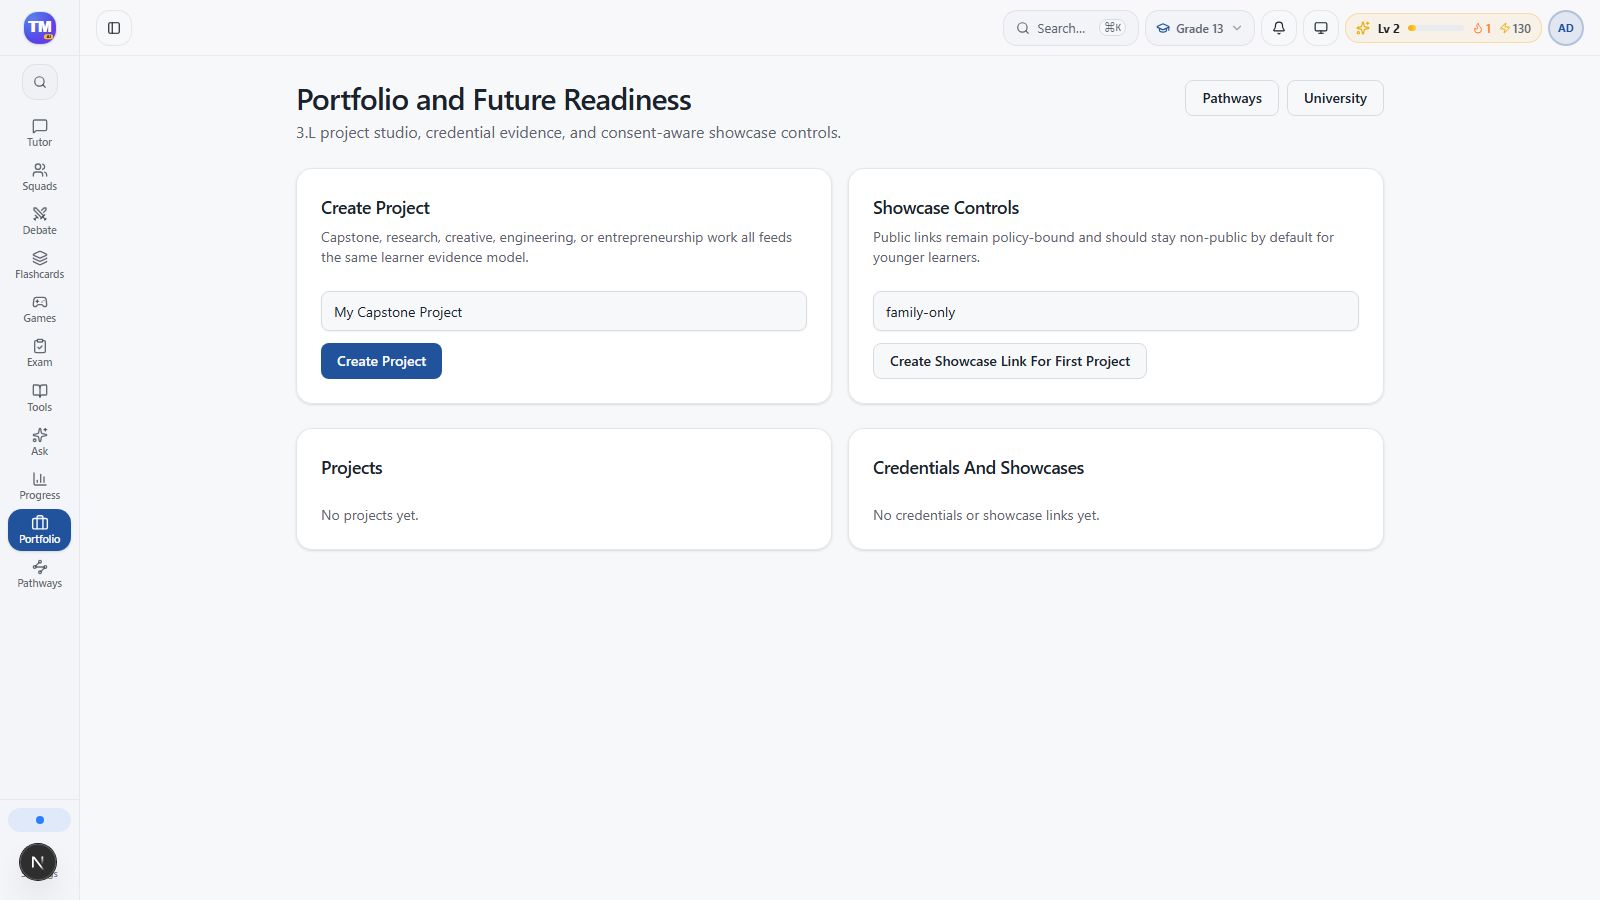Open Debate in the sidebar

tap(40, 221)
